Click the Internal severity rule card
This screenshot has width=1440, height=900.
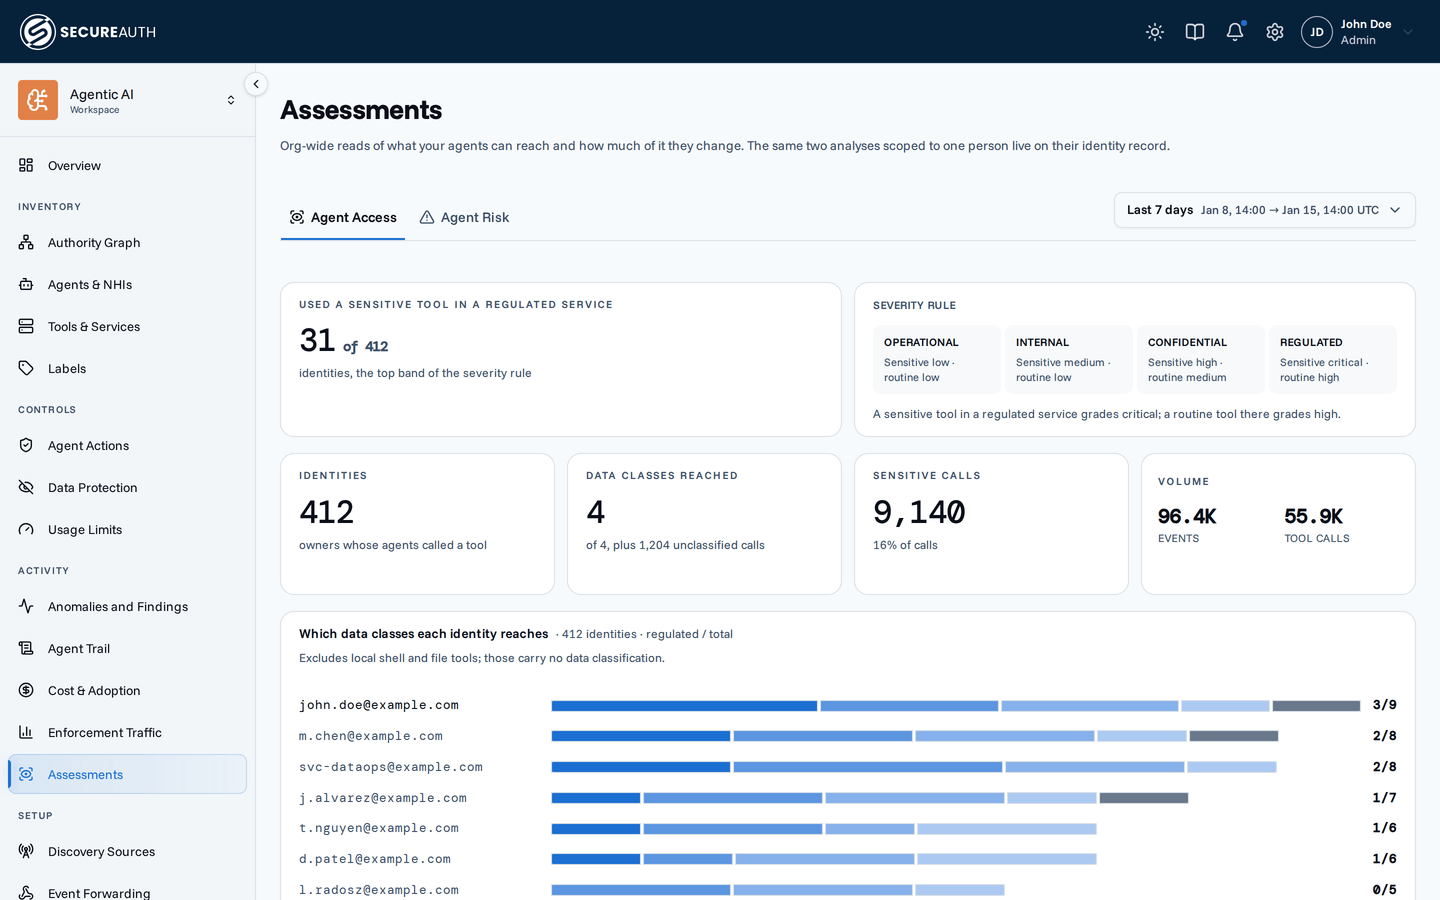point(1068,359)
